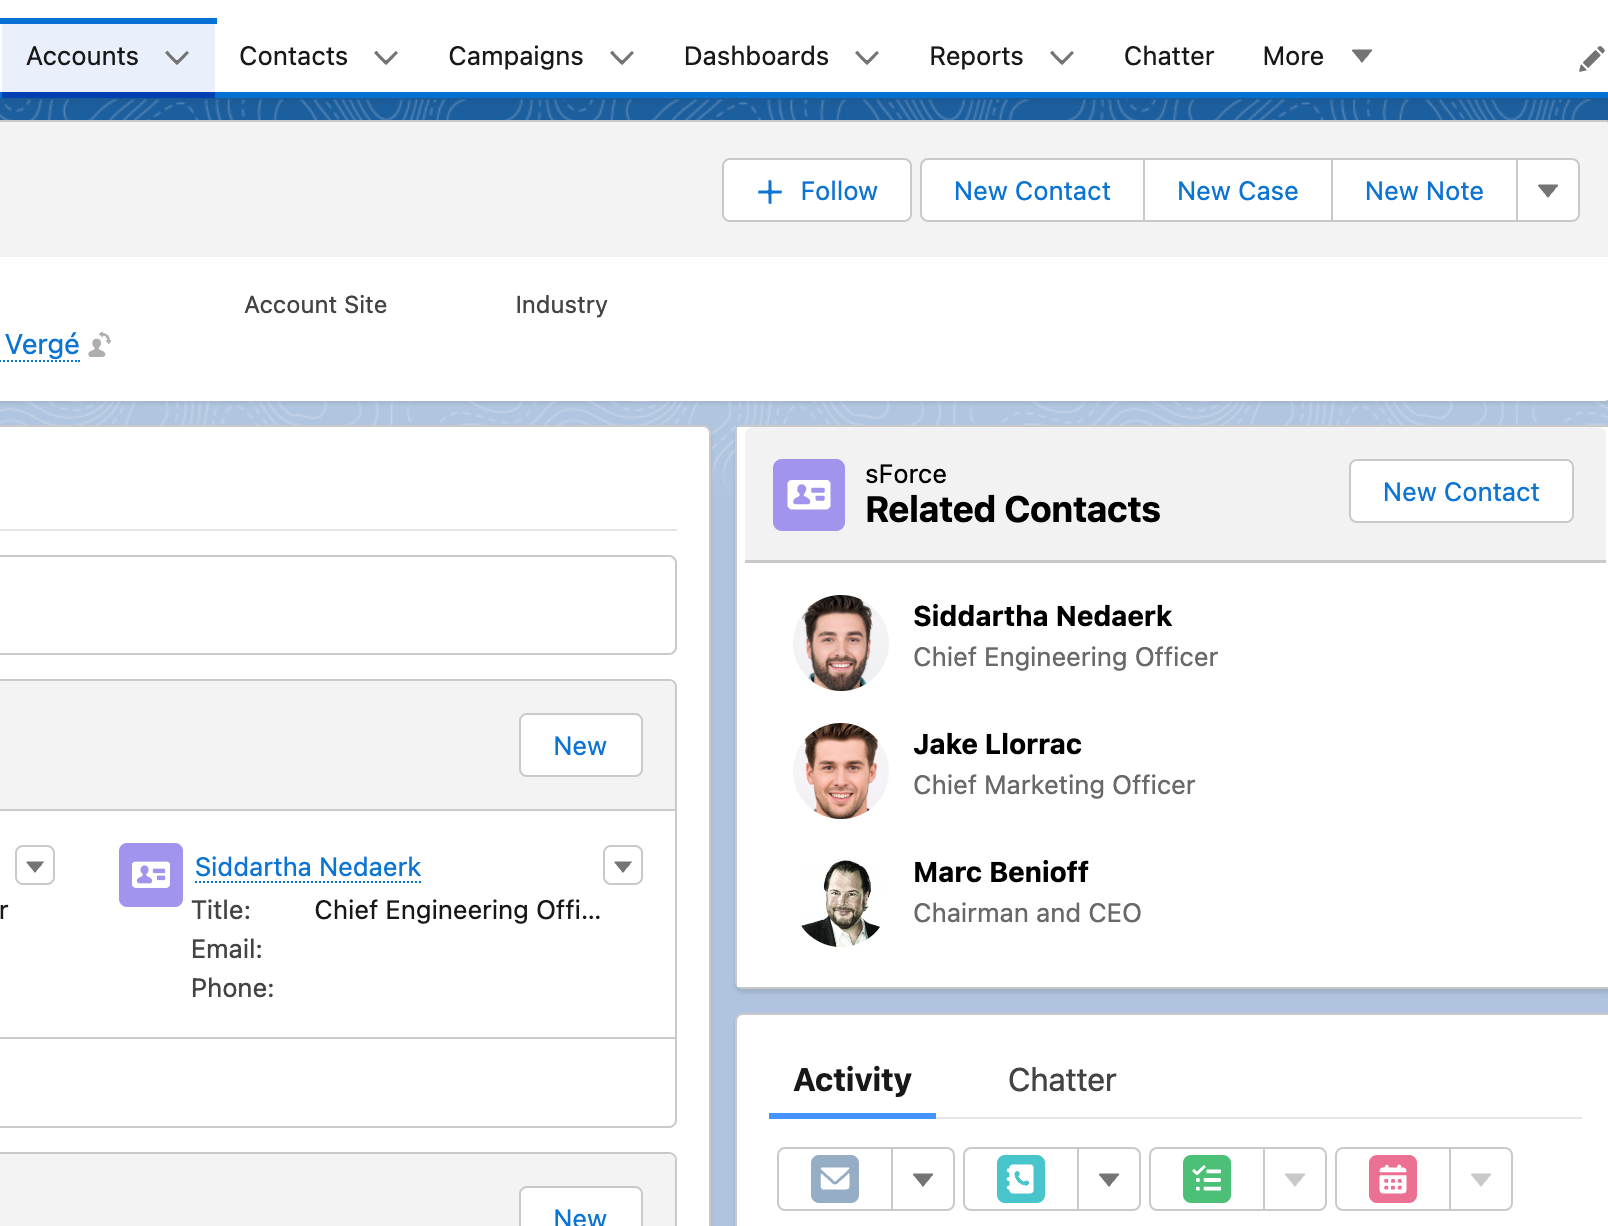Expand more actions dropdown next to New Note
1608x1226 pixels.
pyautogui.click(x=1547, y=191)
